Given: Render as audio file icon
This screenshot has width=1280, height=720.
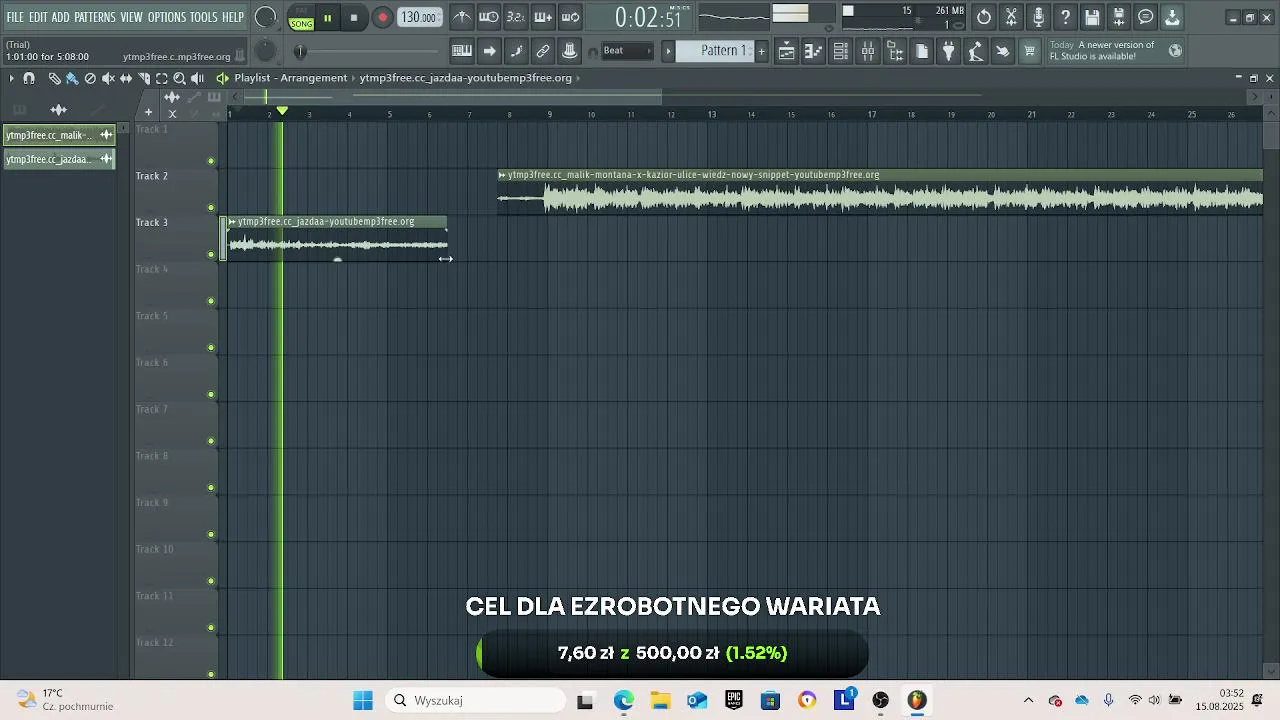Looking at the screenshot, I should coord(1119,17).
